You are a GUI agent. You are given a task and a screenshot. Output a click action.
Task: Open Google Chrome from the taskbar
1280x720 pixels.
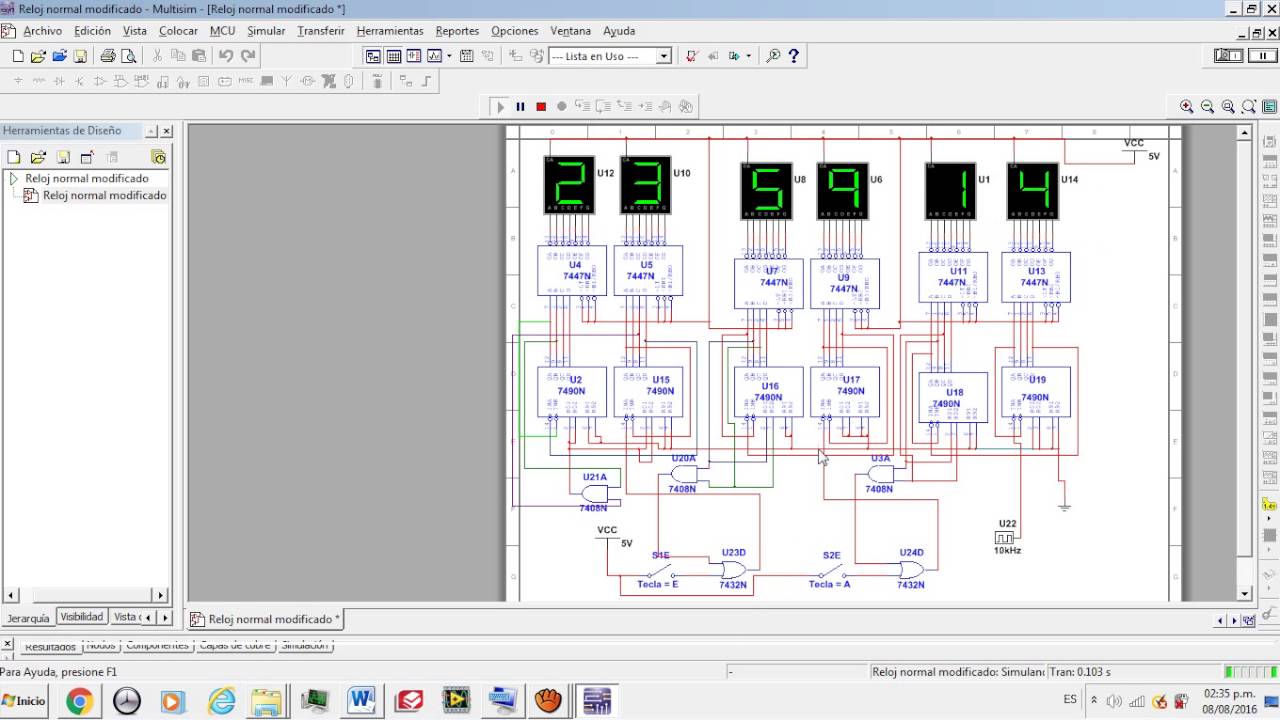80,701
